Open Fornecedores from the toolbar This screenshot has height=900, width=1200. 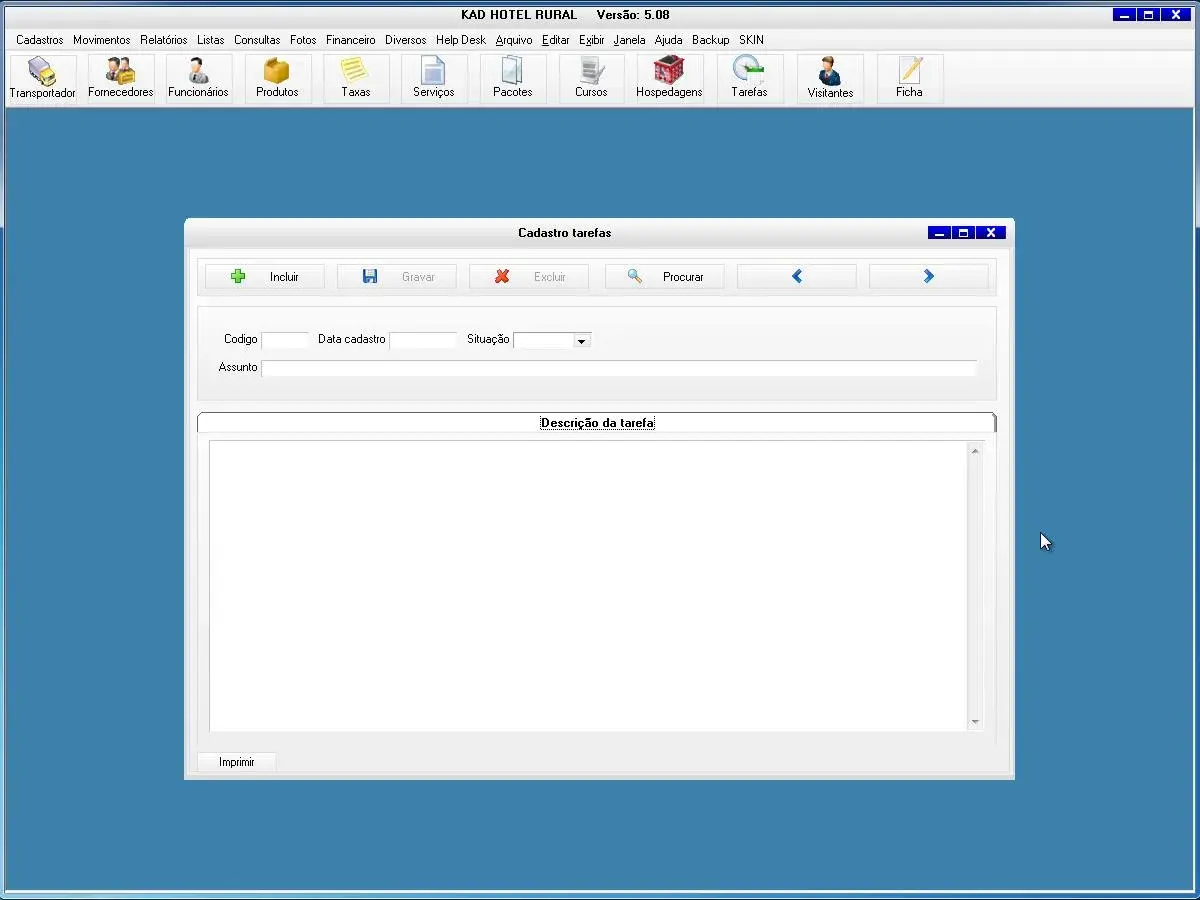pyautogui.click(x=121, y=78)
